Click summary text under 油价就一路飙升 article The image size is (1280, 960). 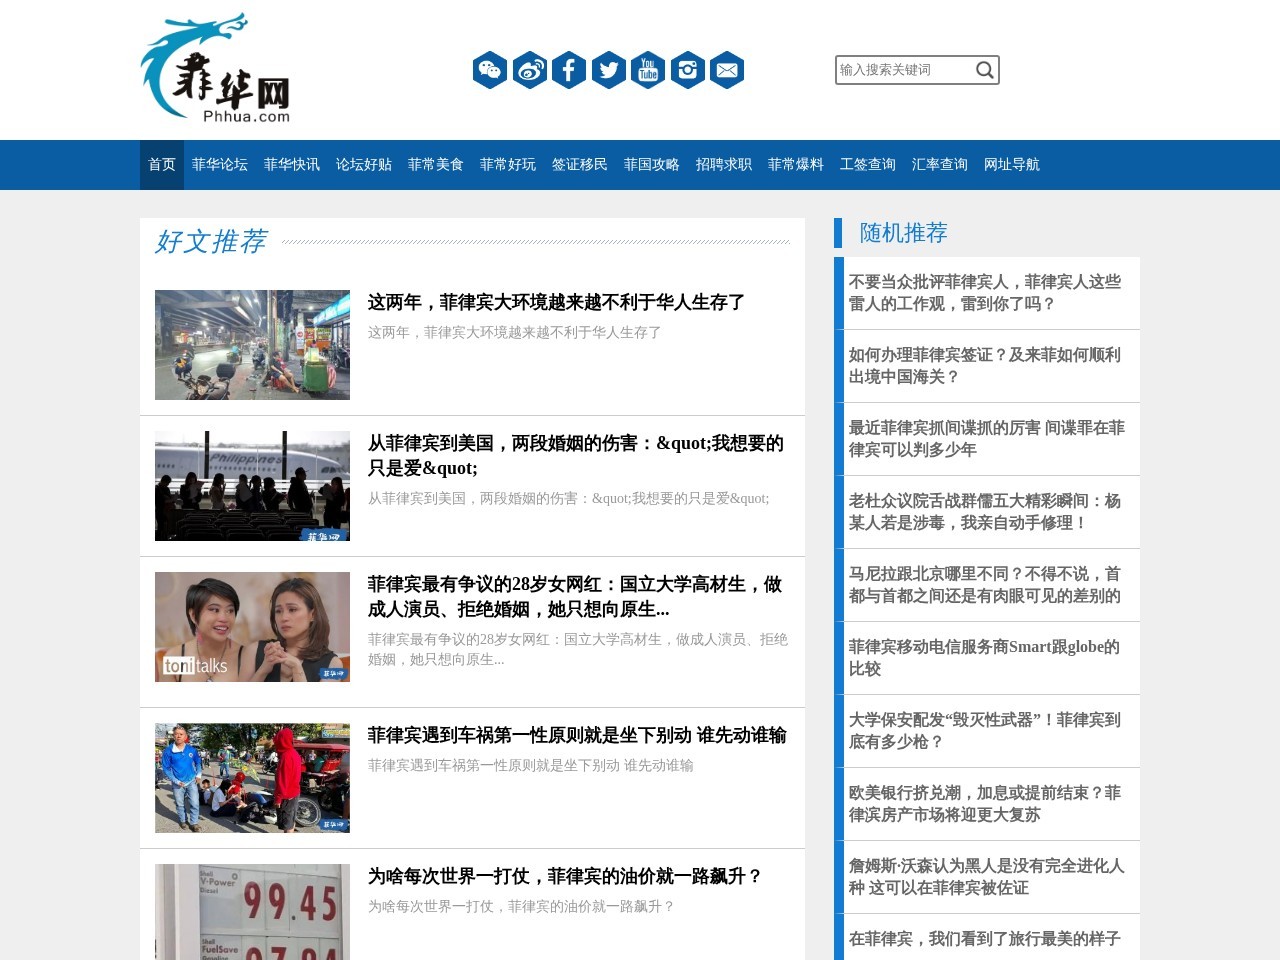tap(521, 906)
